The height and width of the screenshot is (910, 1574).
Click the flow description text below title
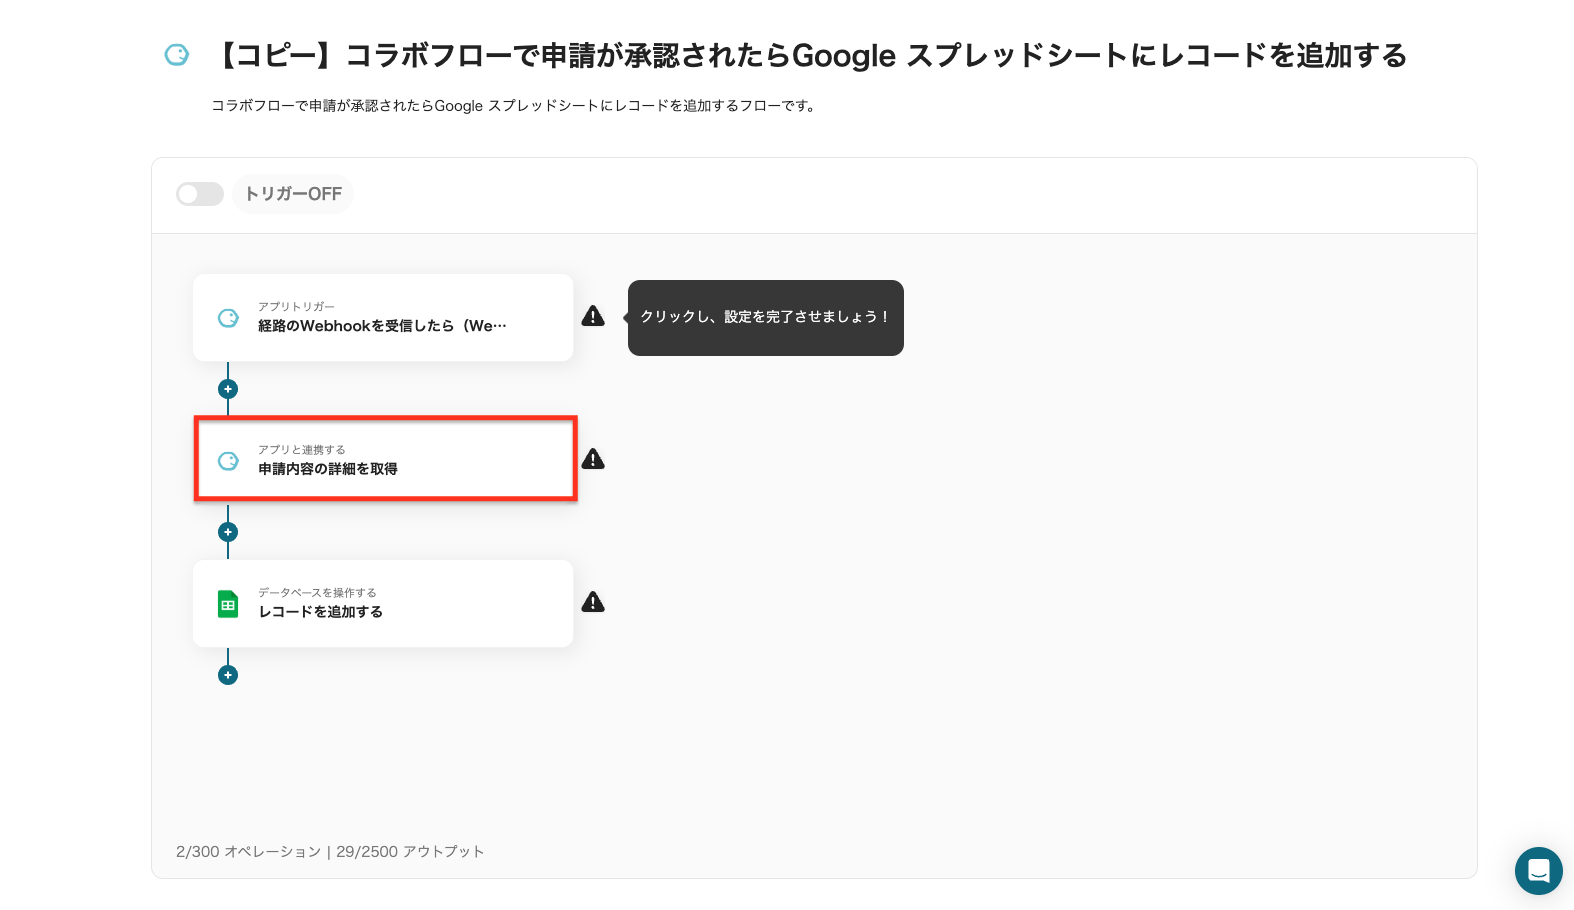tap(515, 106)
